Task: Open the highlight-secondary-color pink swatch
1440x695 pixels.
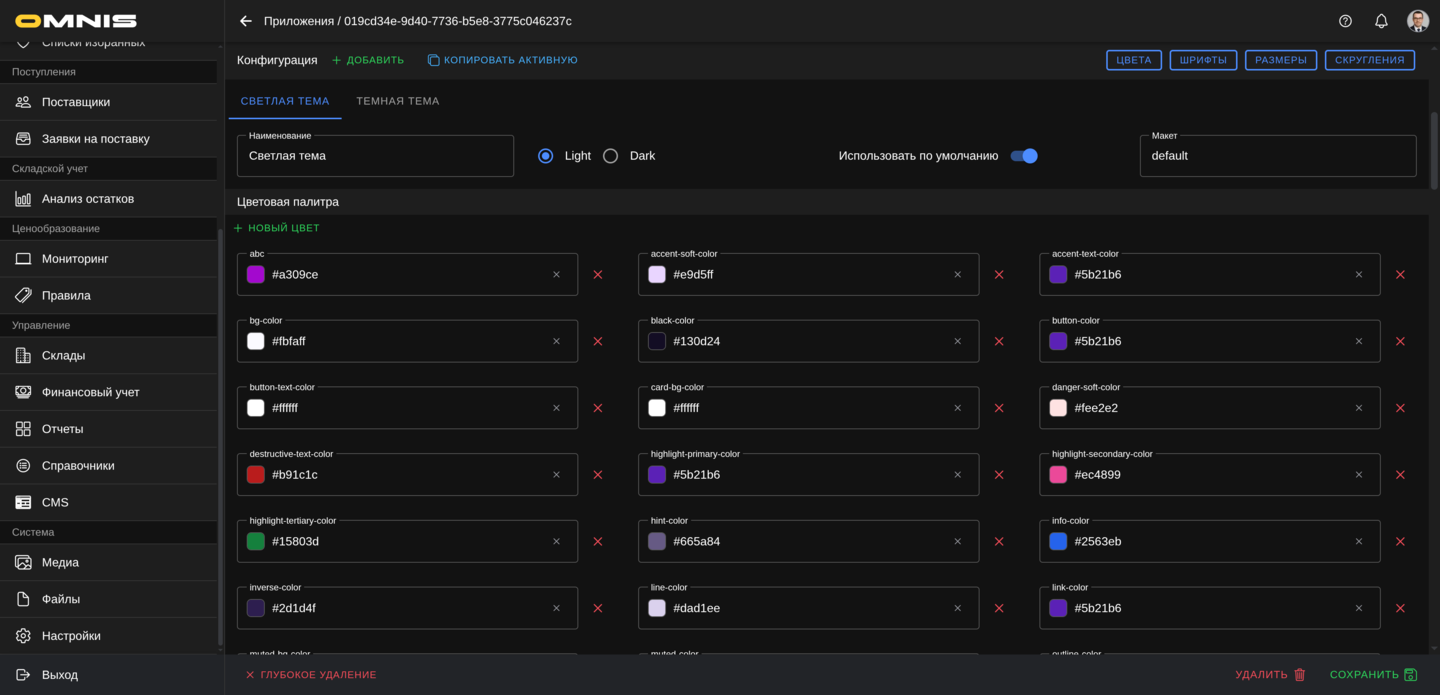Action: pos(1058,475)
